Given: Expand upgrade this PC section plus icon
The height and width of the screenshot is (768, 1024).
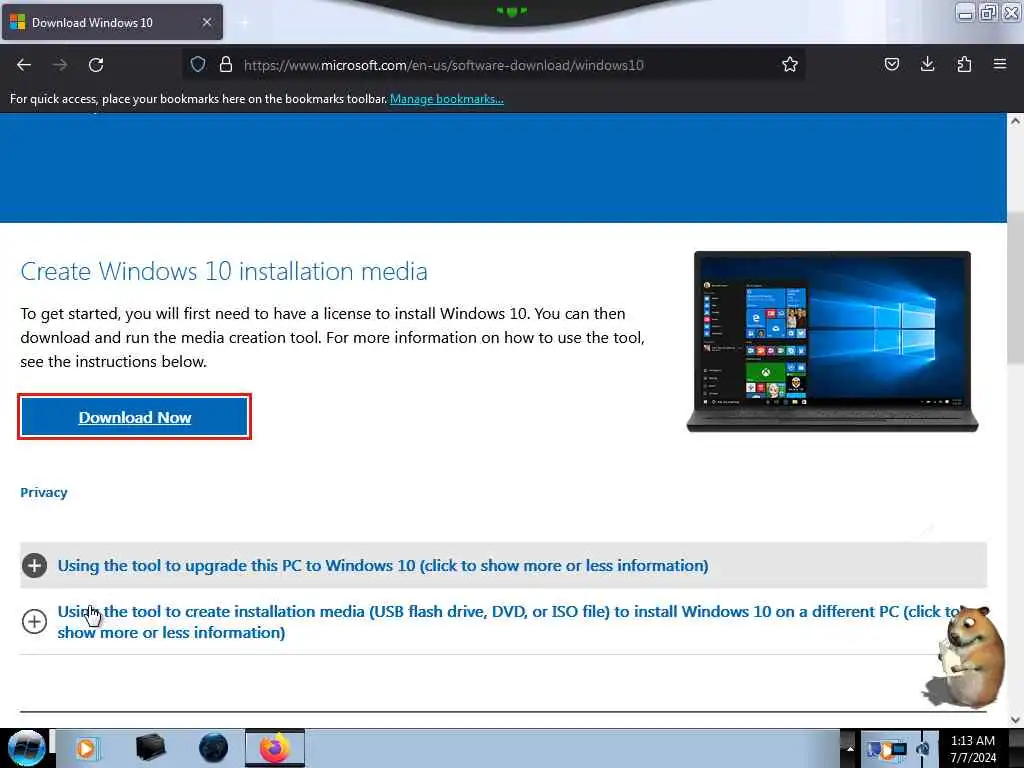Looking at the screenshot, I should click(x=35, y=566).
